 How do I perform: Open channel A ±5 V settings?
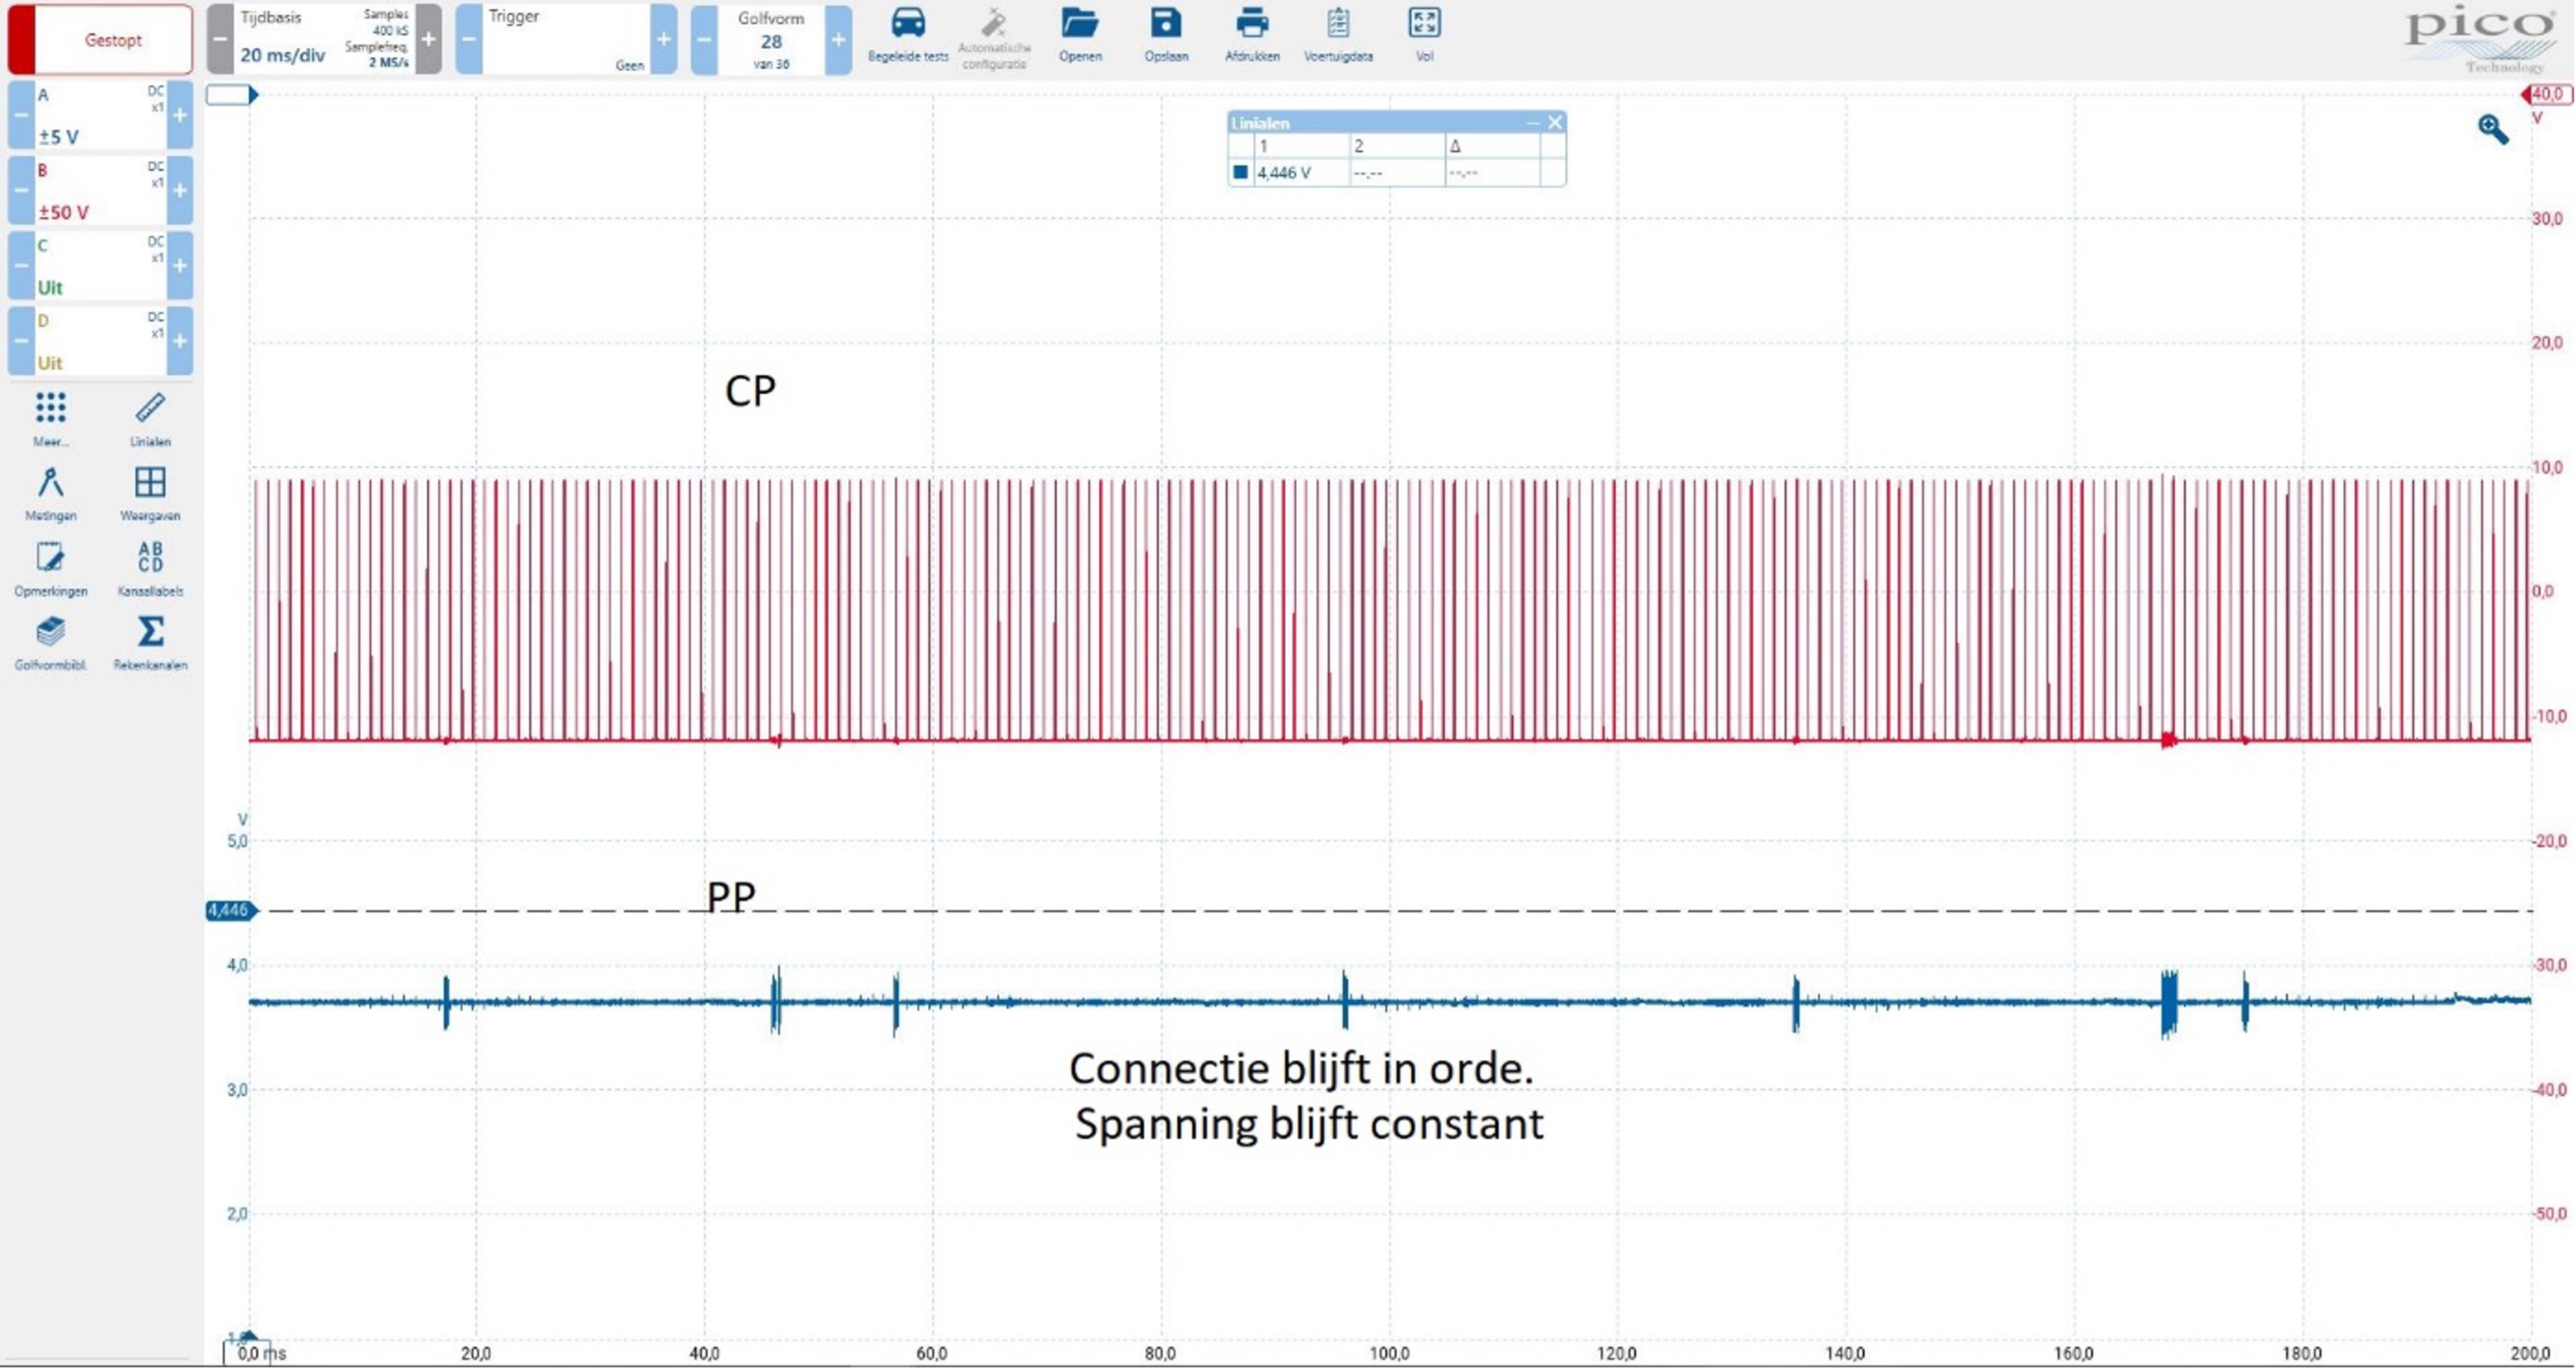(100, 116)
